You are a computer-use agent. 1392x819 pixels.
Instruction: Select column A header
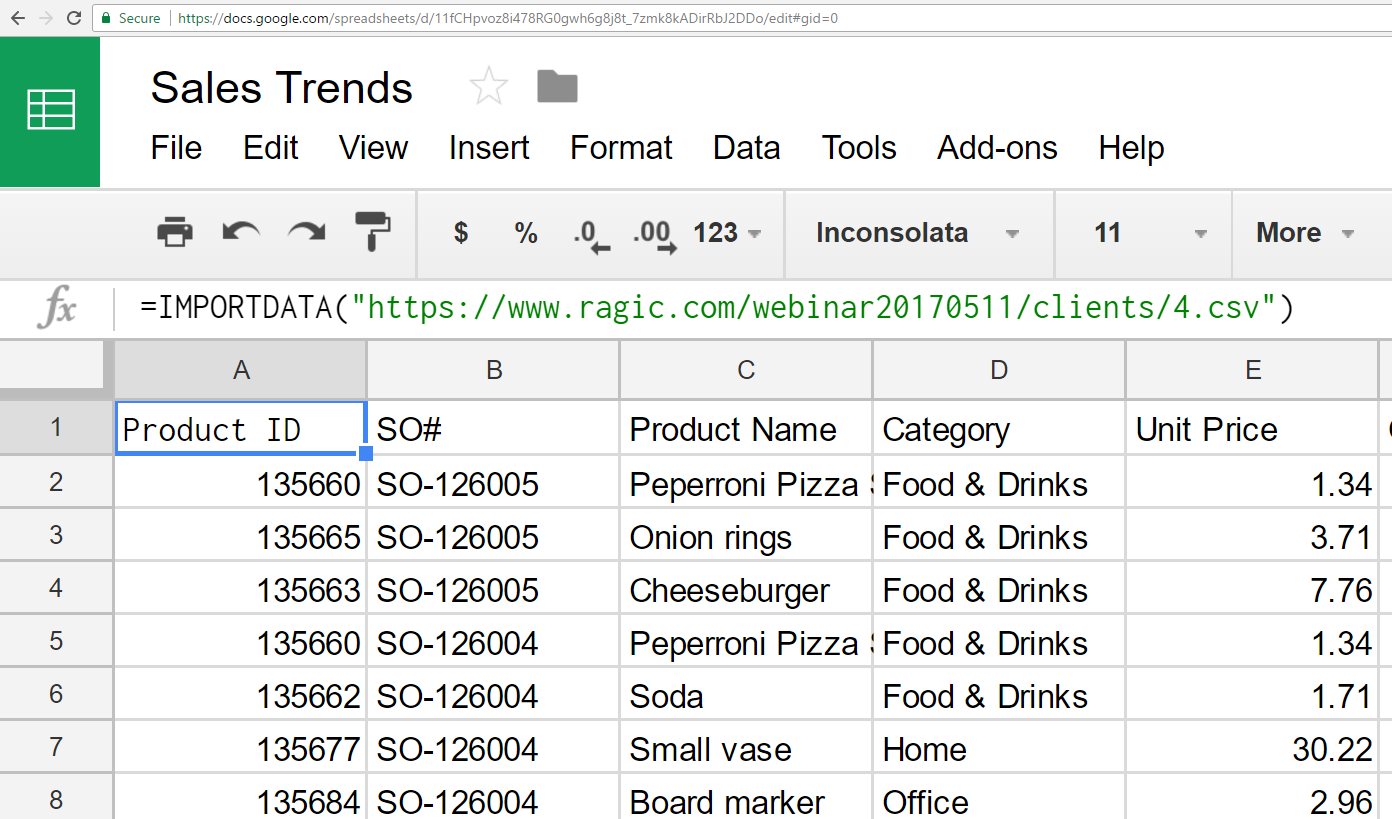[x=241, y=371]
